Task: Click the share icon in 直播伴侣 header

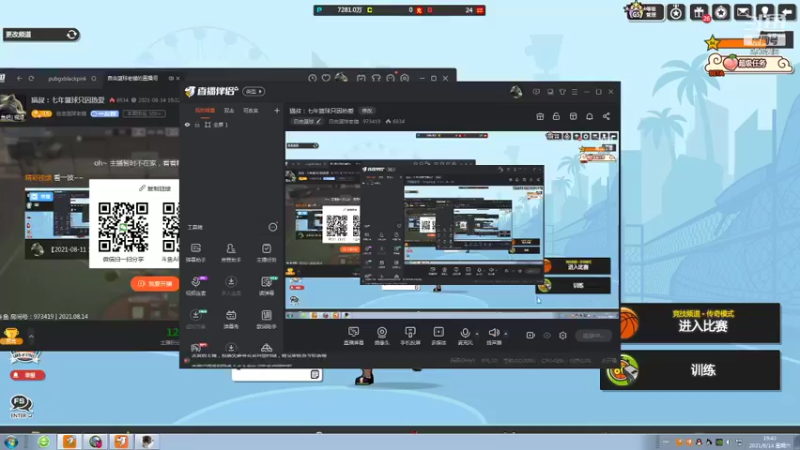Action: click(606, 116)
